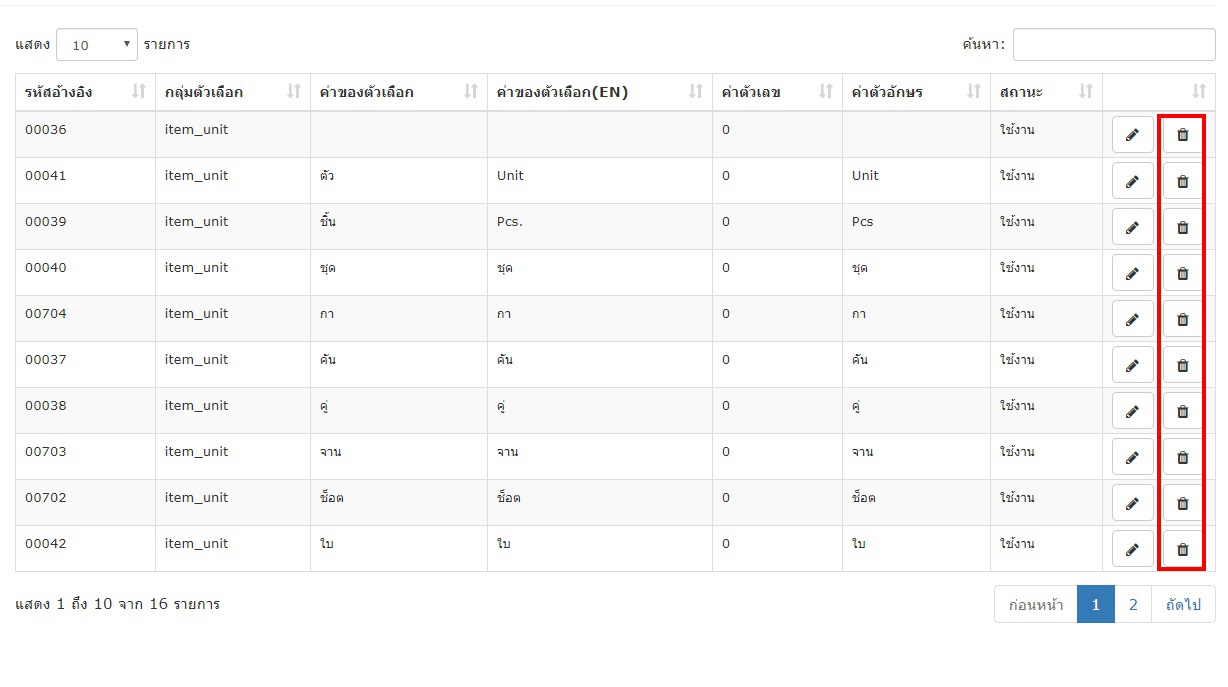The image size is (1228, 687).
Task: Edit row 00036 with pencil icon
Action: pyautogui.click(x=1132, y=135)
